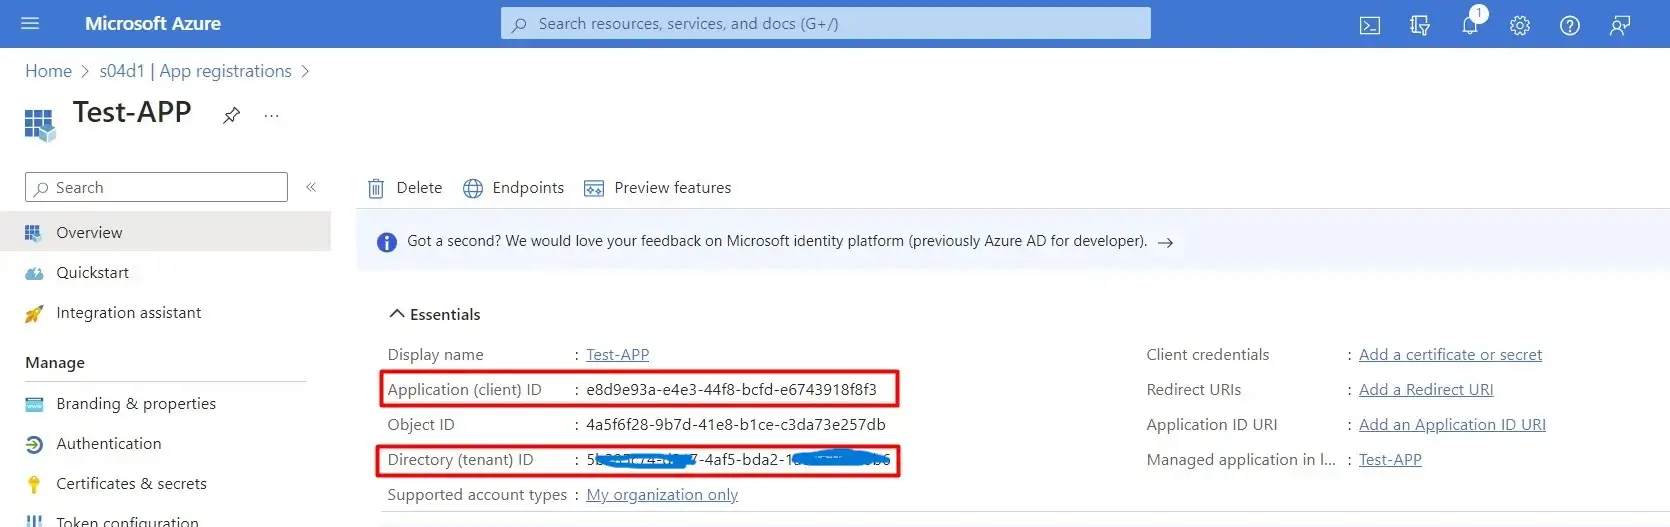
Task: Open the Azure portal hamburger menu
Action: pos(30,23)
